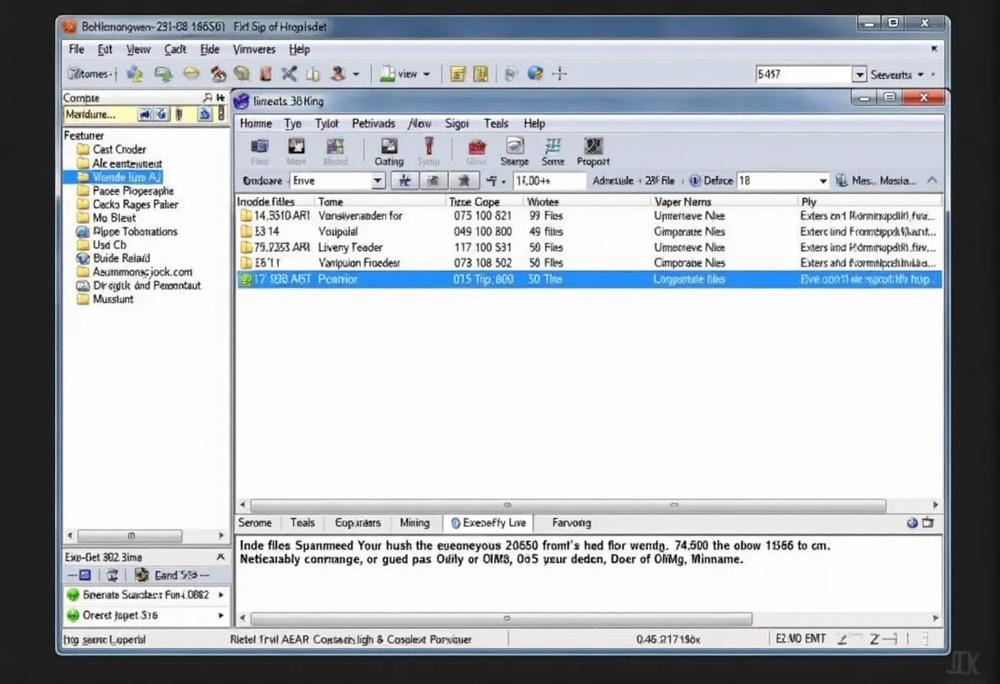Click the file list horizontal scrollbar
1000x684 pixels.
pyautogui.click(x=568, y=506)
